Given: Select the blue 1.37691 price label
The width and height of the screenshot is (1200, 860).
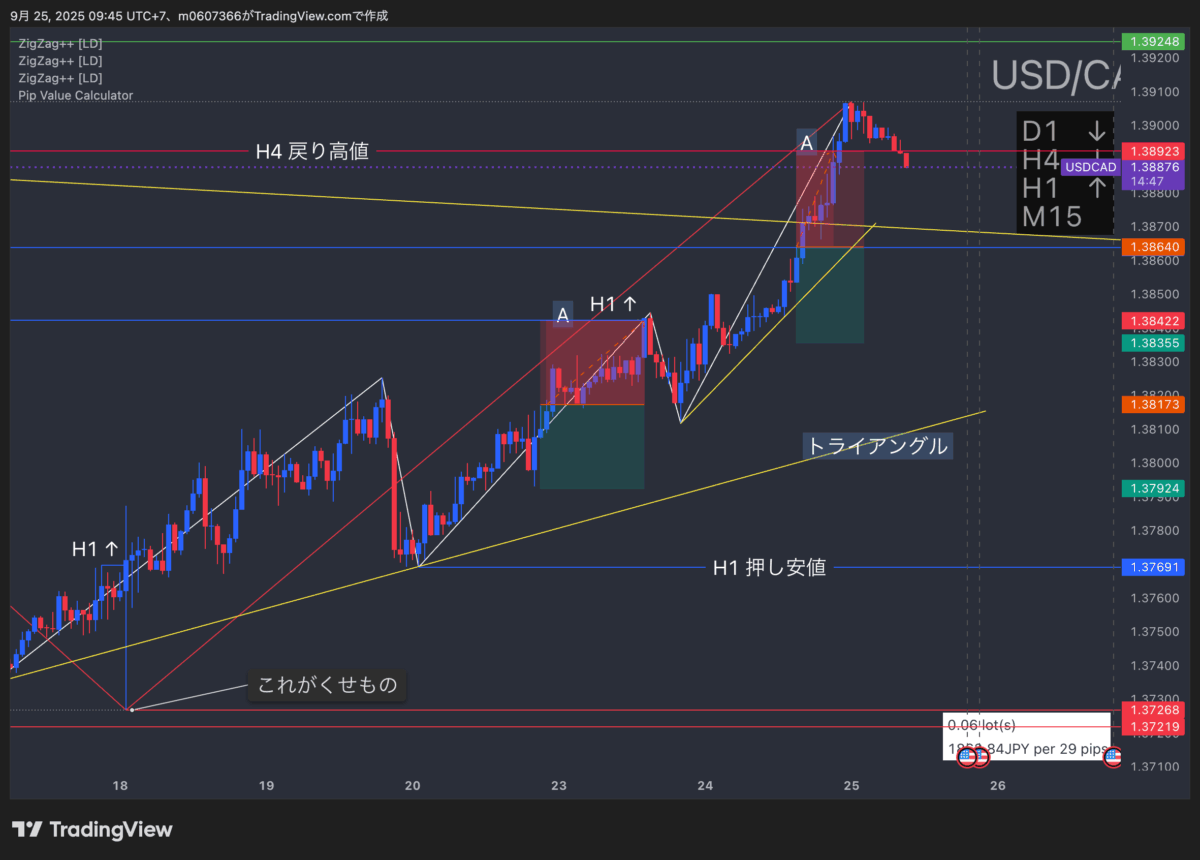Looking at the screenshot, I should [x=1154, y=567].
